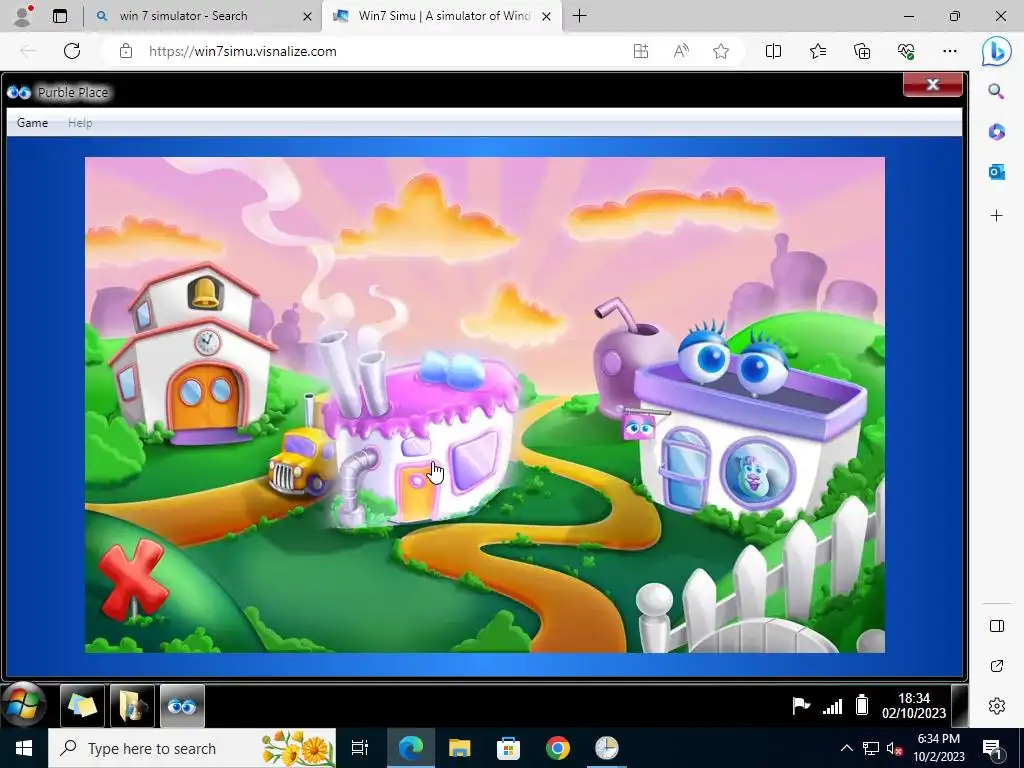
Task: Click the Type here to search box
Action: pos(192,748)
